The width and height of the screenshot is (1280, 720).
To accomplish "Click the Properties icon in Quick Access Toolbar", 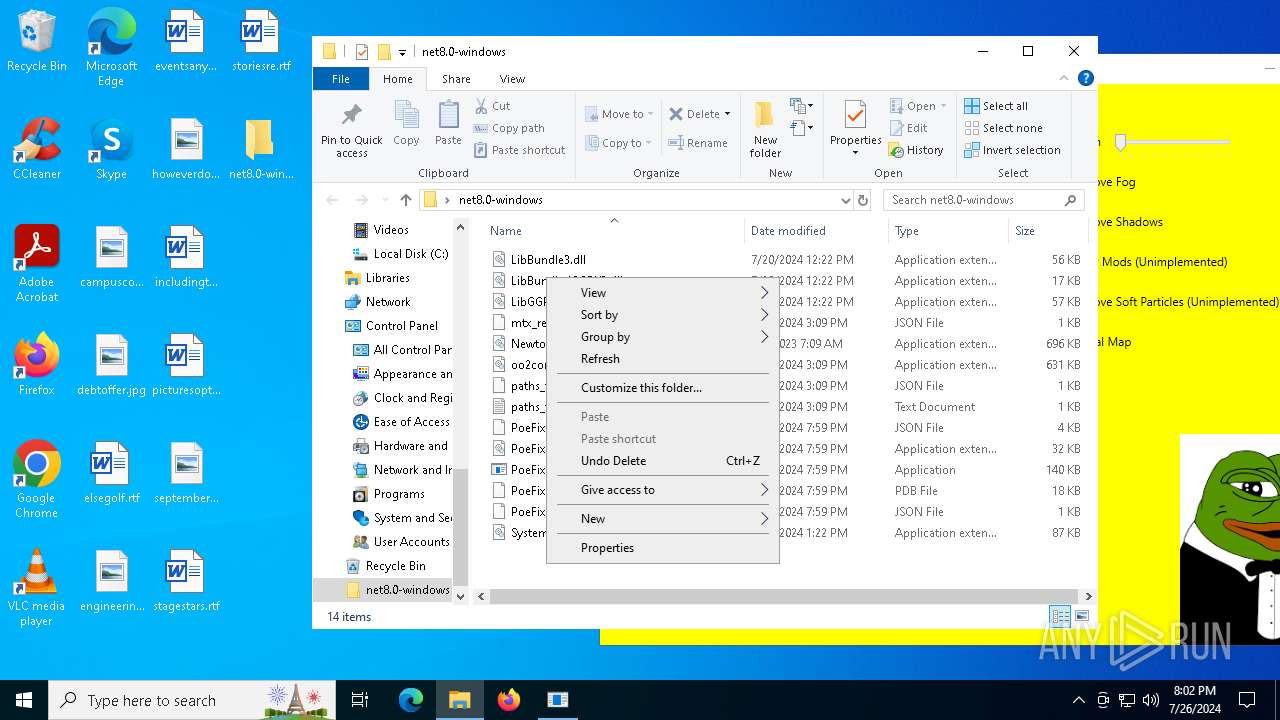I will pos(361,52).
